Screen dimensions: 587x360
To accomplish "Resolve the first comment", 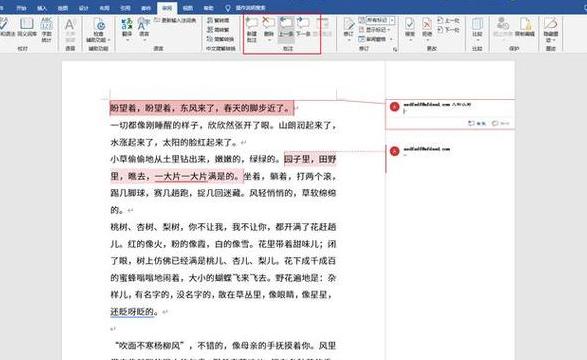I will pyautogui.click(x=501, y=123).
